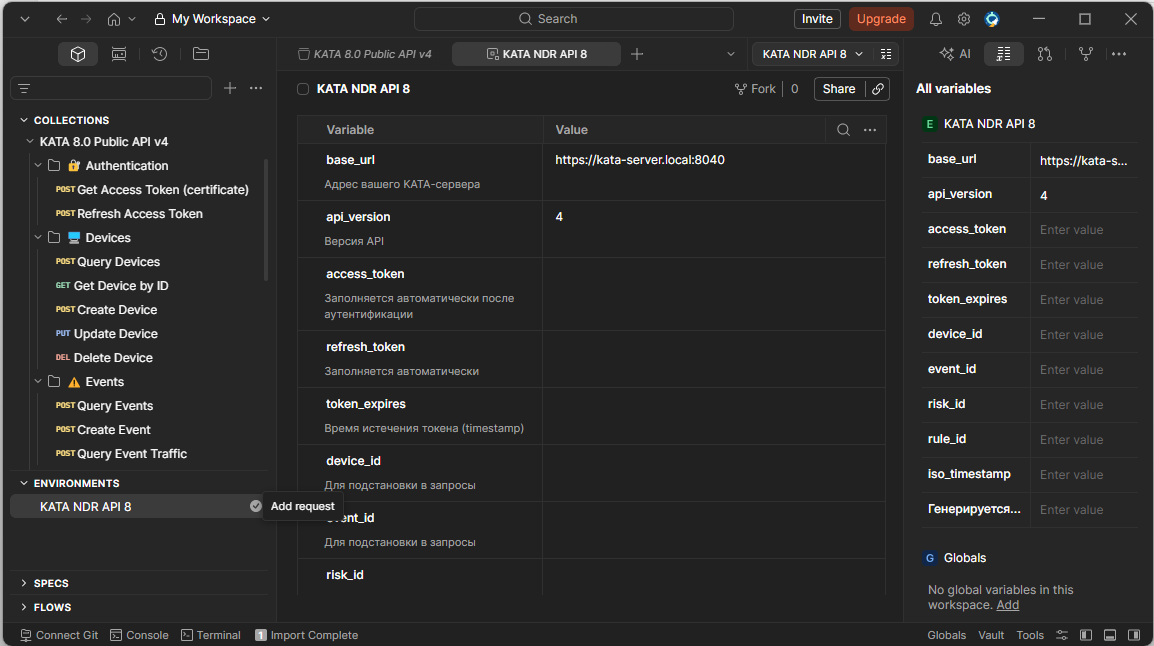Image resolution: width=1154 pixels, height=646 pixels.
Task: Open environment selector dropdown KATA NDR API 8
Action: 812,54
